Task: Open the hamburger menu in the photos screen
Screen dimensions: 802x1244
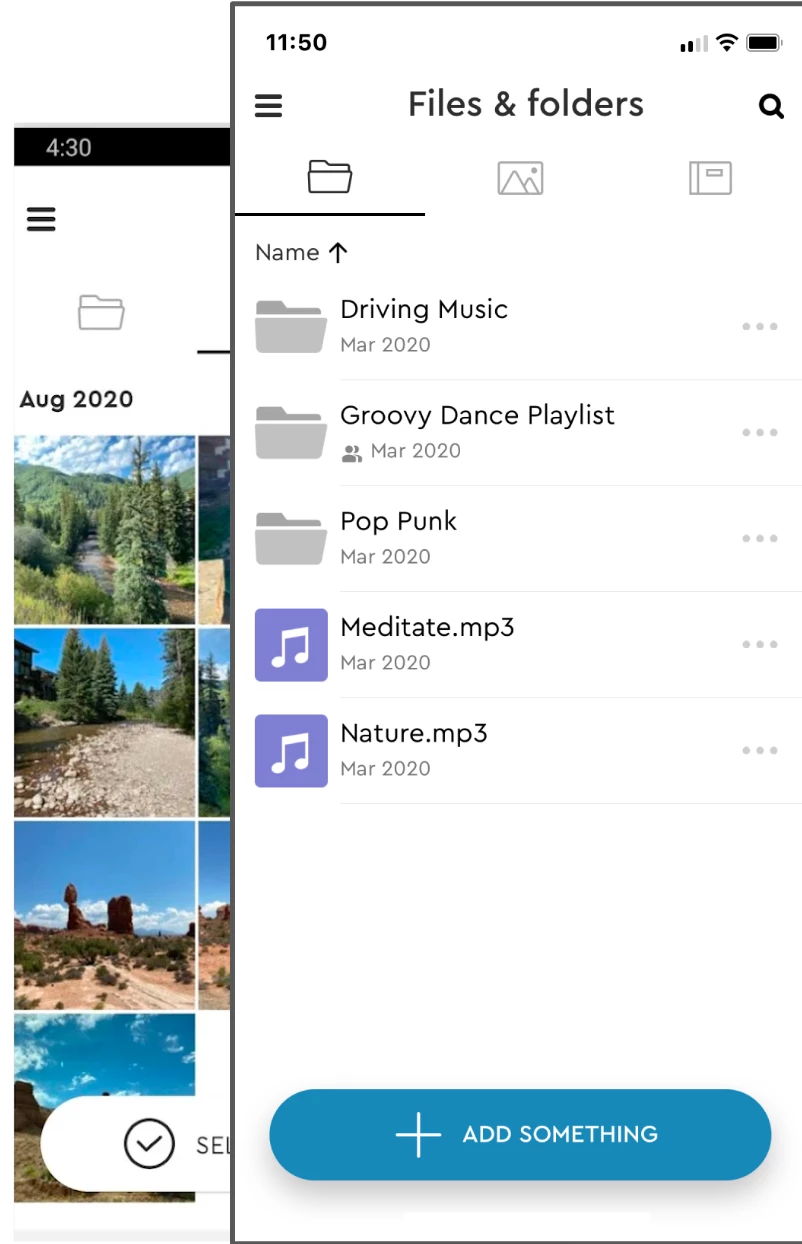Action: tap(41, 219)
